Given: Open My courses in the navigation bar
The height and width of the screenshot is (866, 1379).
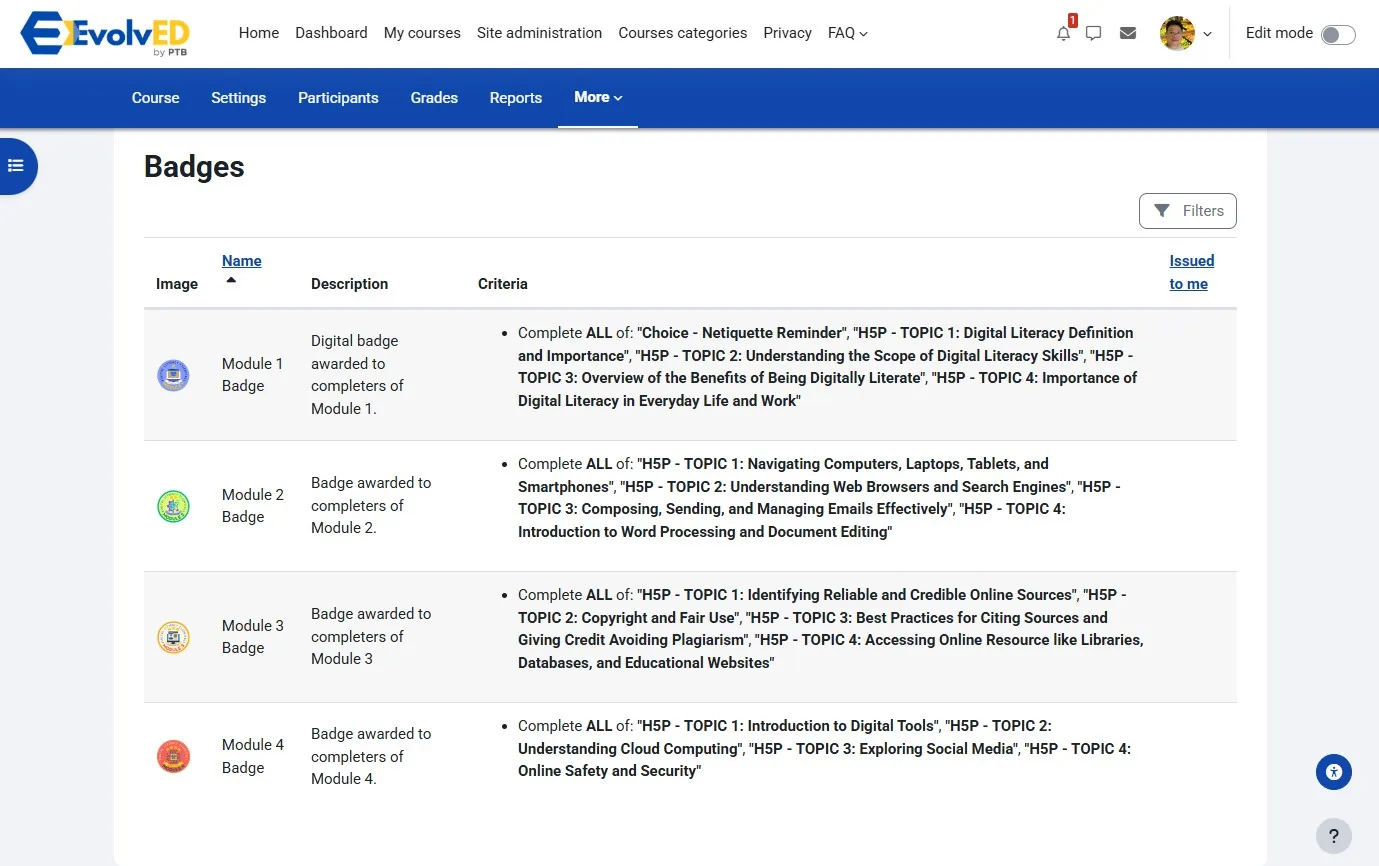Looking at the screenshot, I should [422, 33].
